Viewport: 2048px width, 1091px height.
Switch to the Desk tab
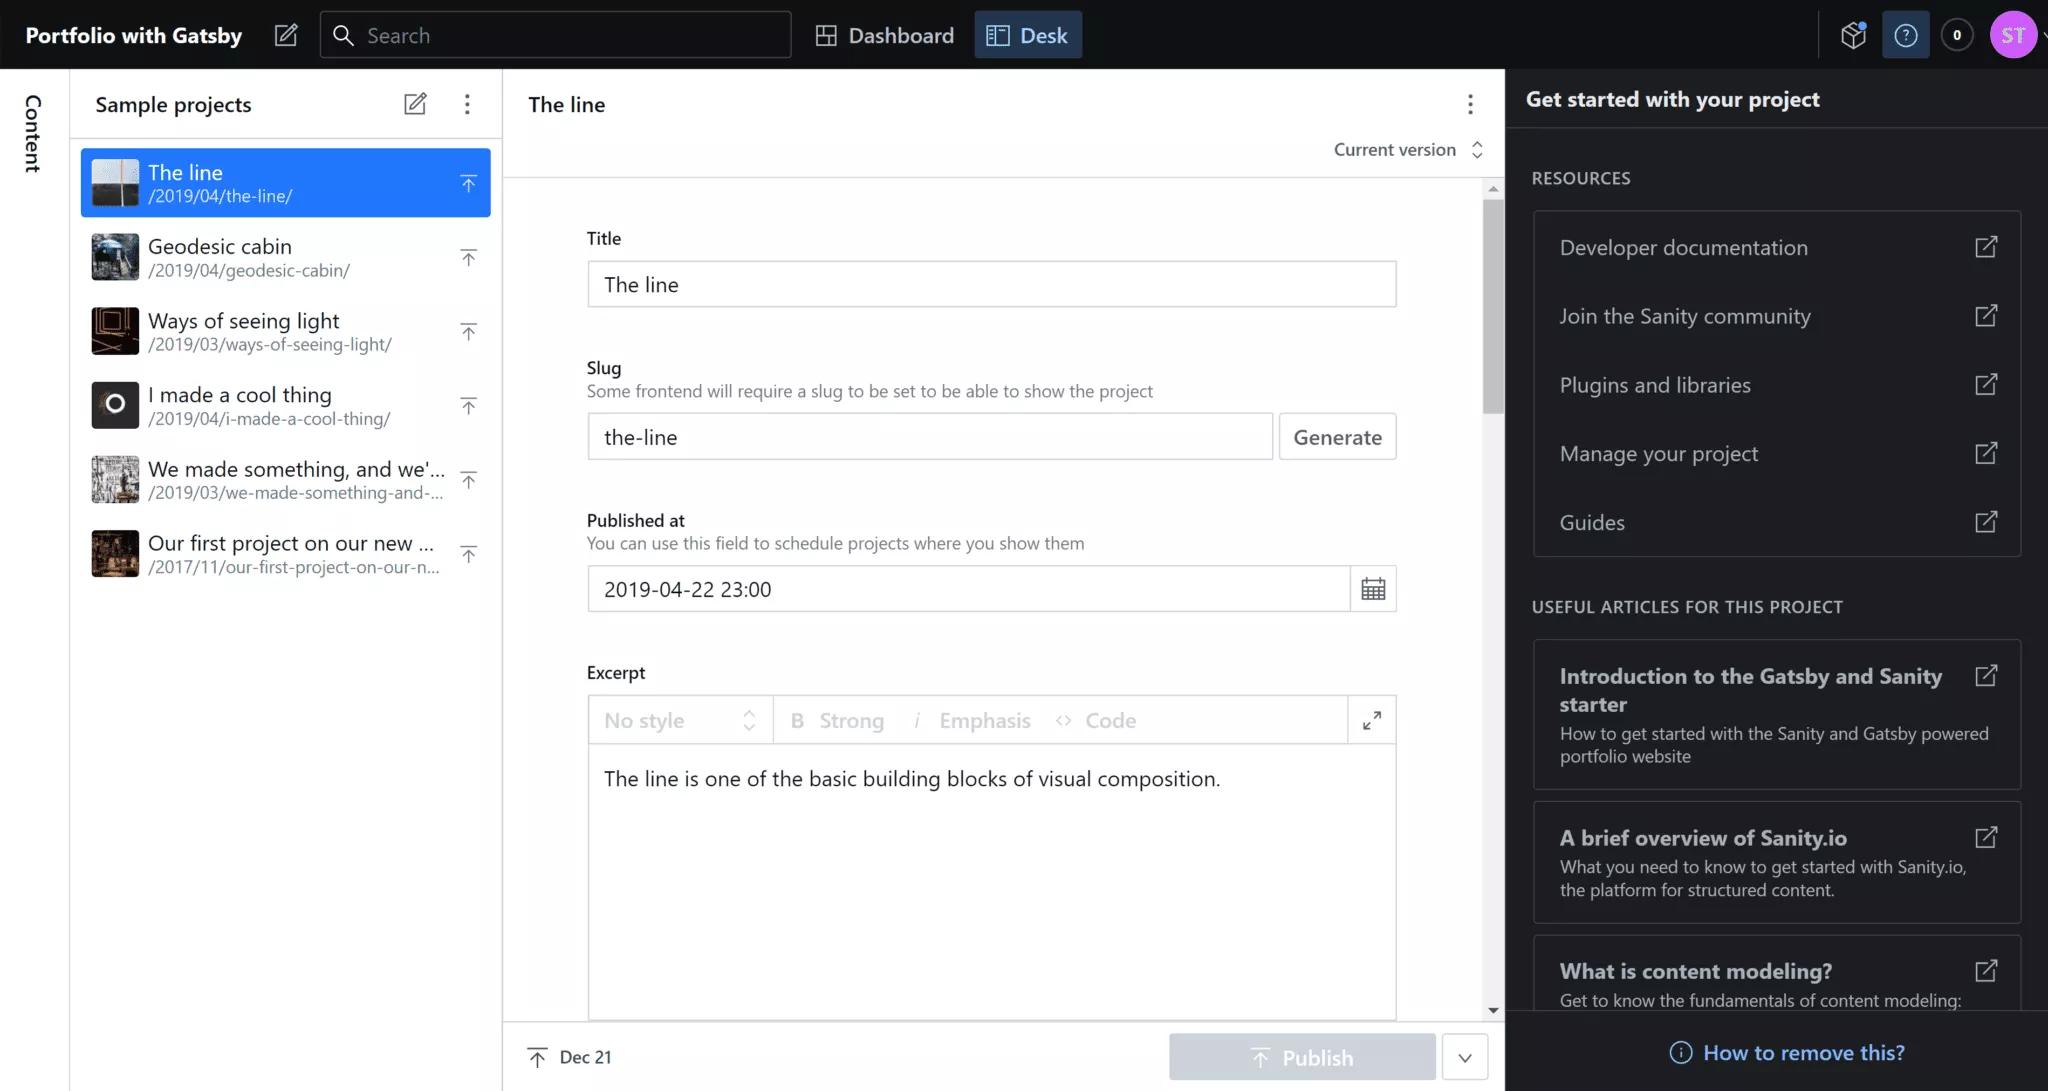tap(1028, 35)
